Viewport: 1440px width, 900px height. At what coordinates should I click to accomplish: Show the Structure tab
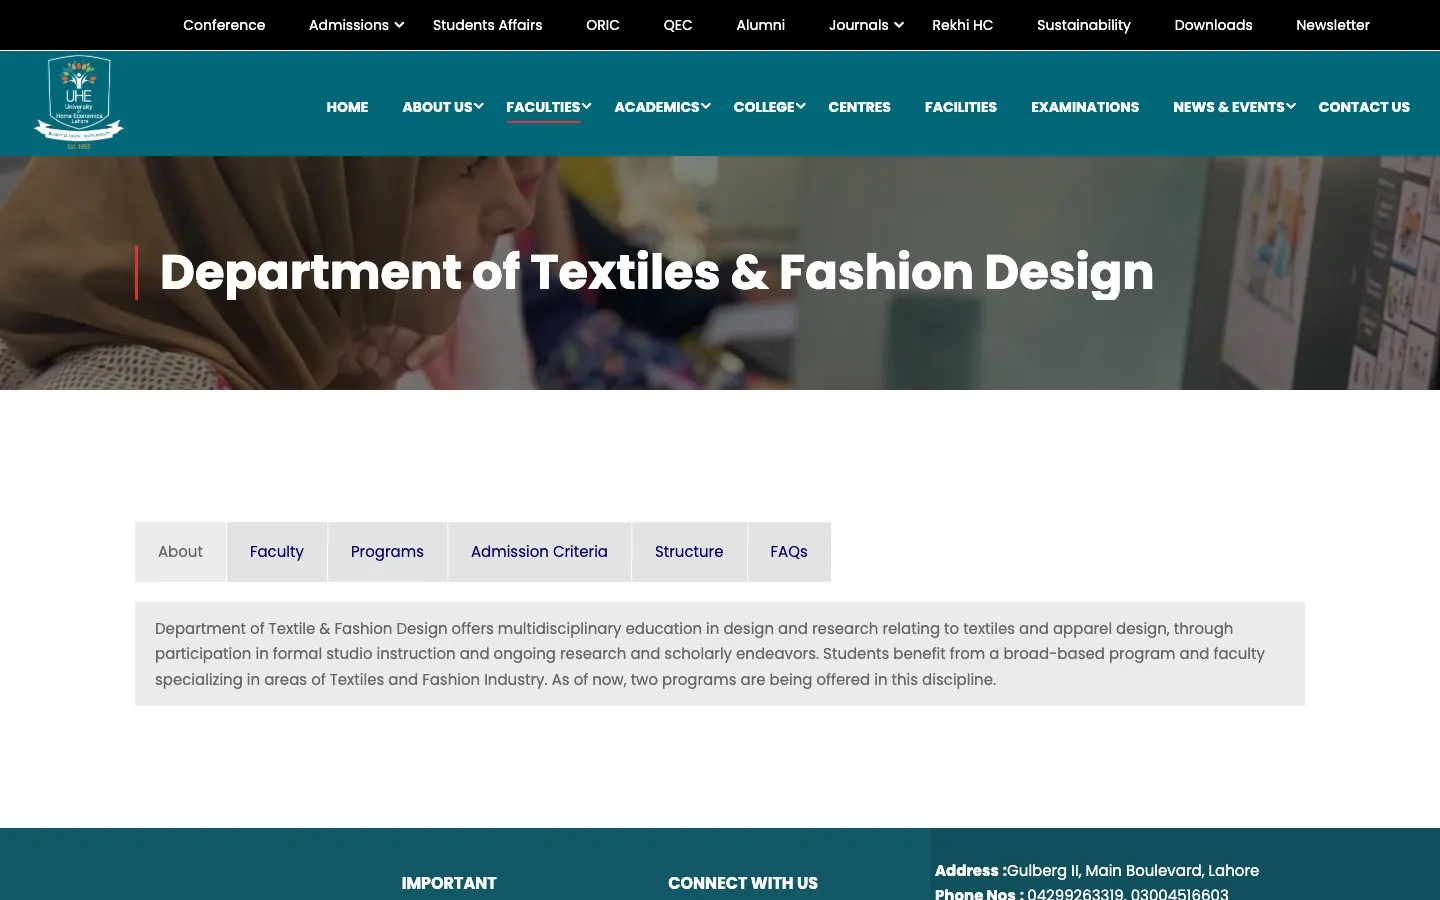tap(689, 552)
